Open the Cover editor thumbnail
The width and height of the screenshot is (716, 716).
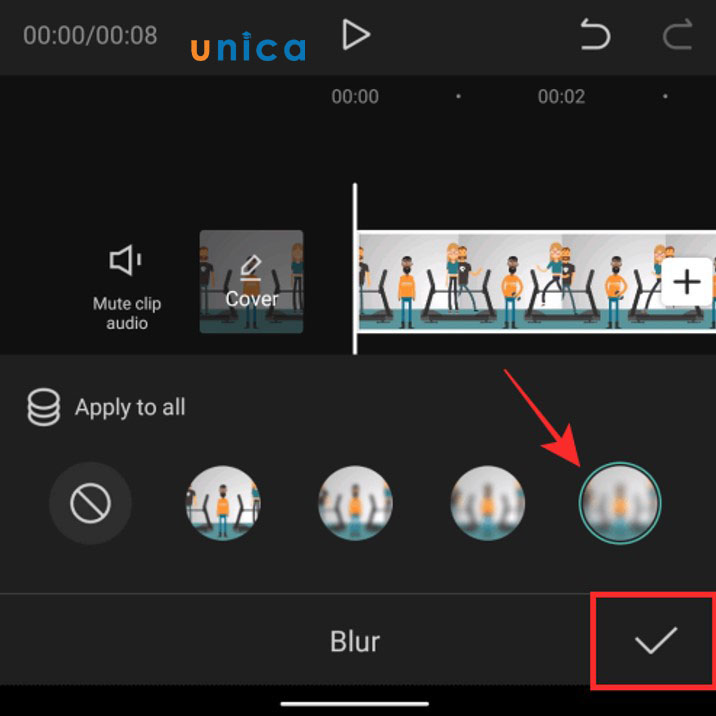pos(251,282)
